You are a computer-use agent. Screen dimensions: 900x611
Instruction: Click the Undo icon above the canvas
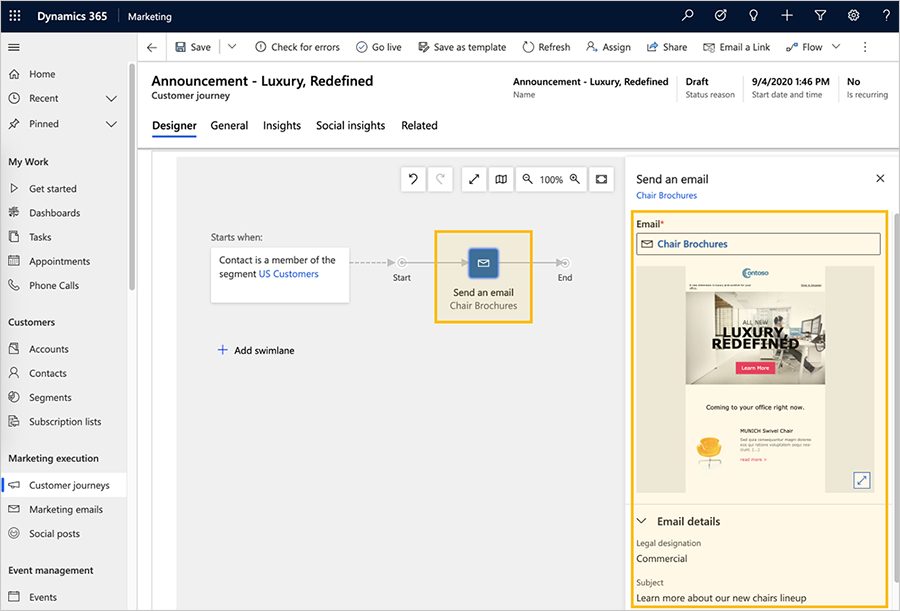click(x=413, y=179)
